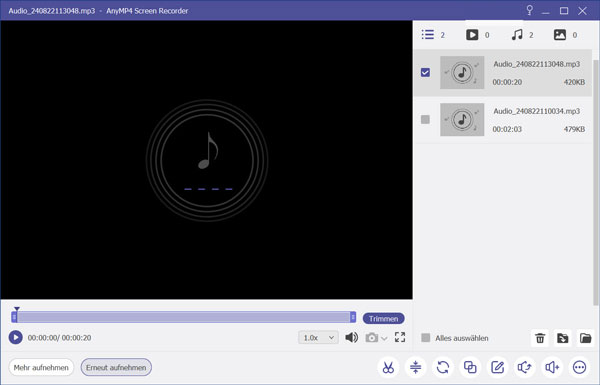600x385 pixels.
Task: Open the file merger tool
Action: tap(470, 367)
